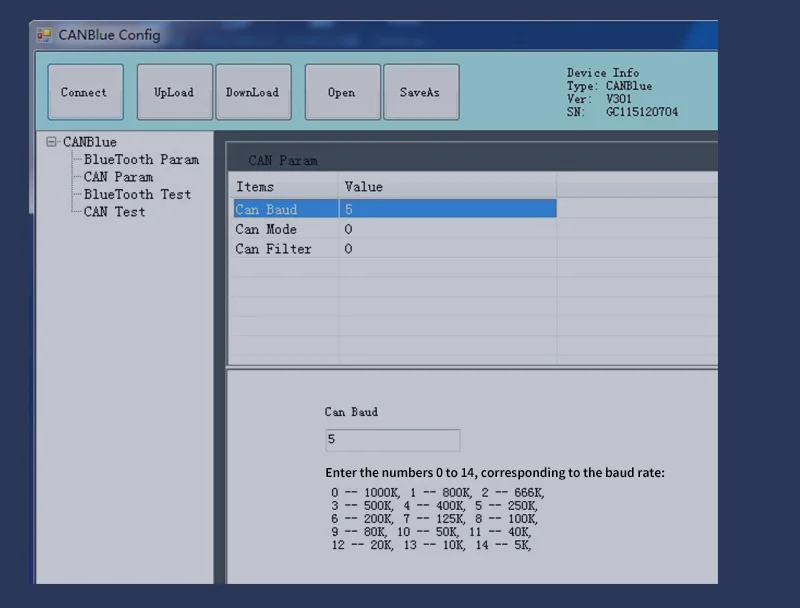Click the UpLoad button
Viewport: 800px width, 608px height.
point(174,92)
